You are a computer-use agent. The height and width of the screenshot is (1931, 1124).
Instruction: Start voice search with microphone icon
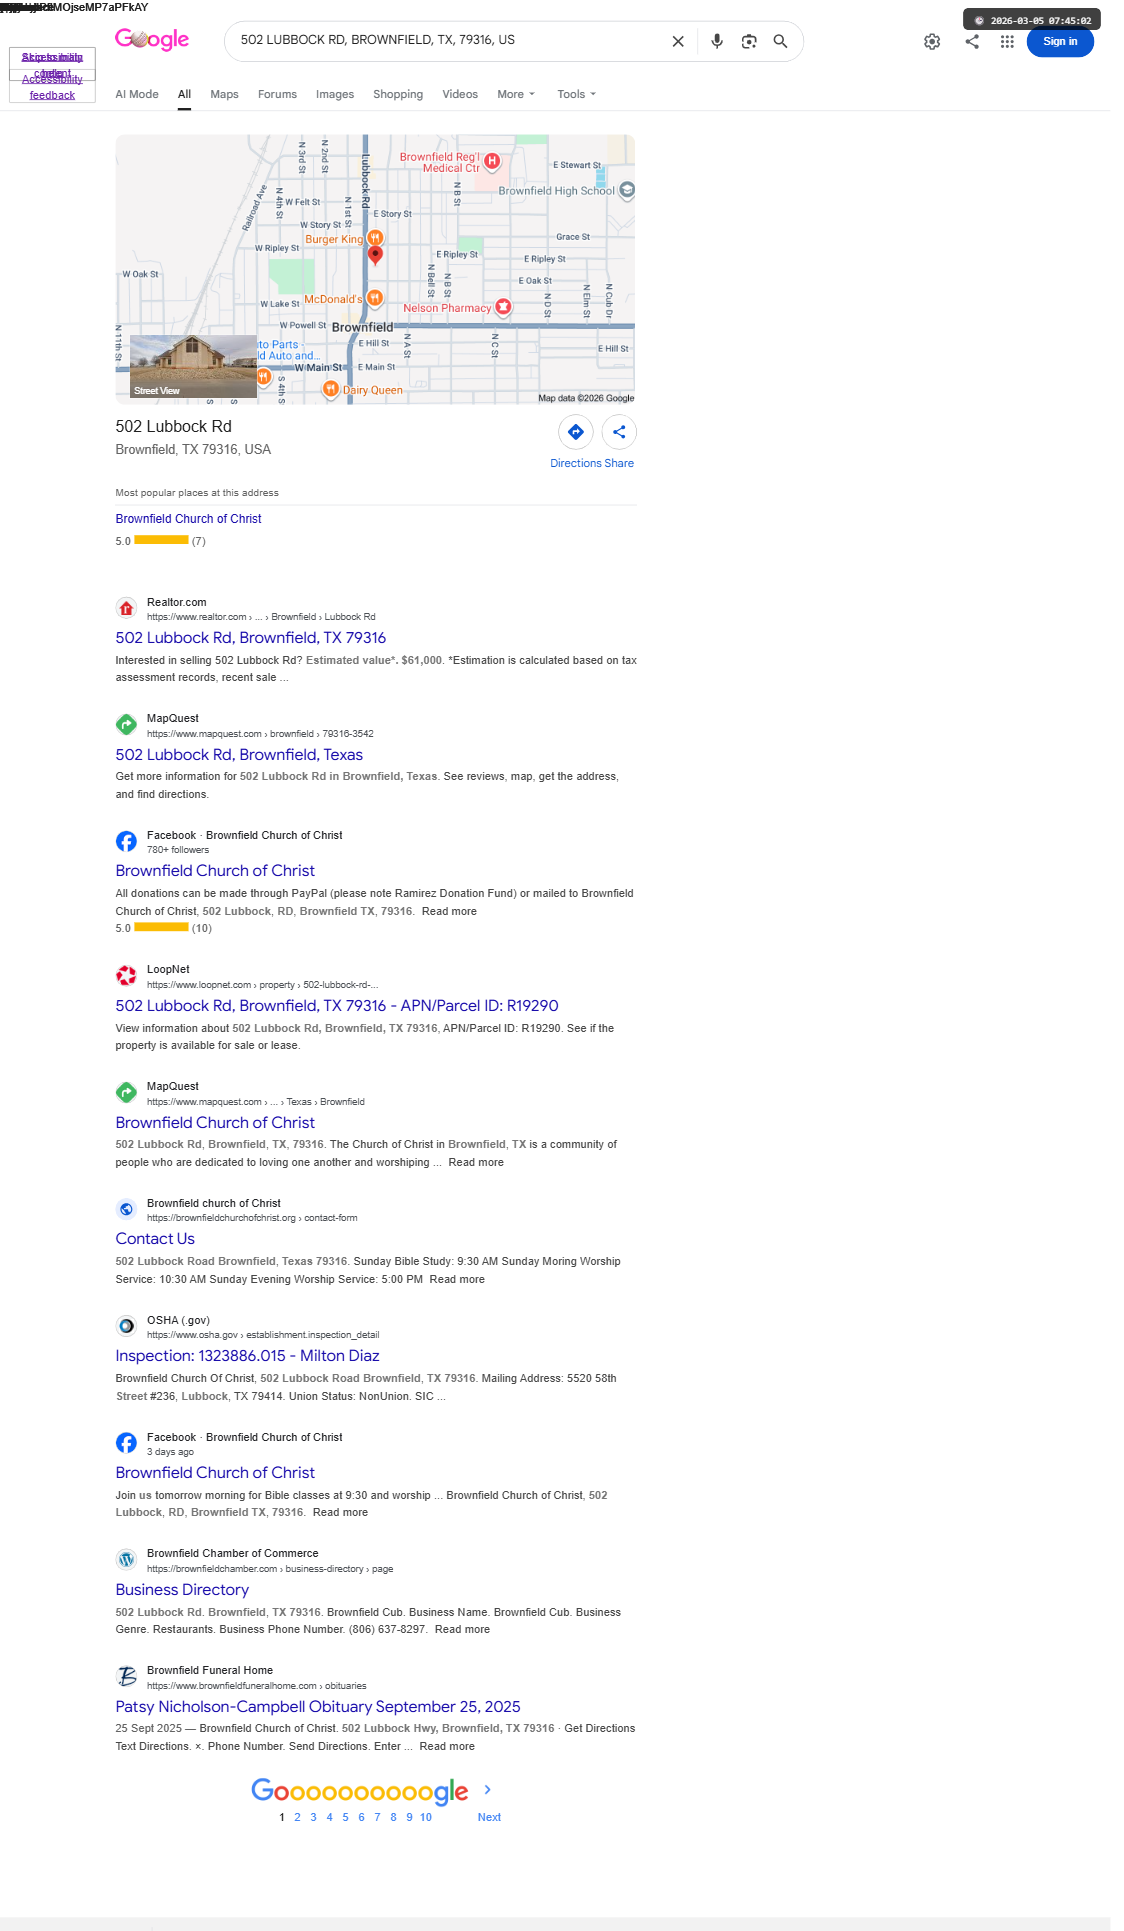717,41
